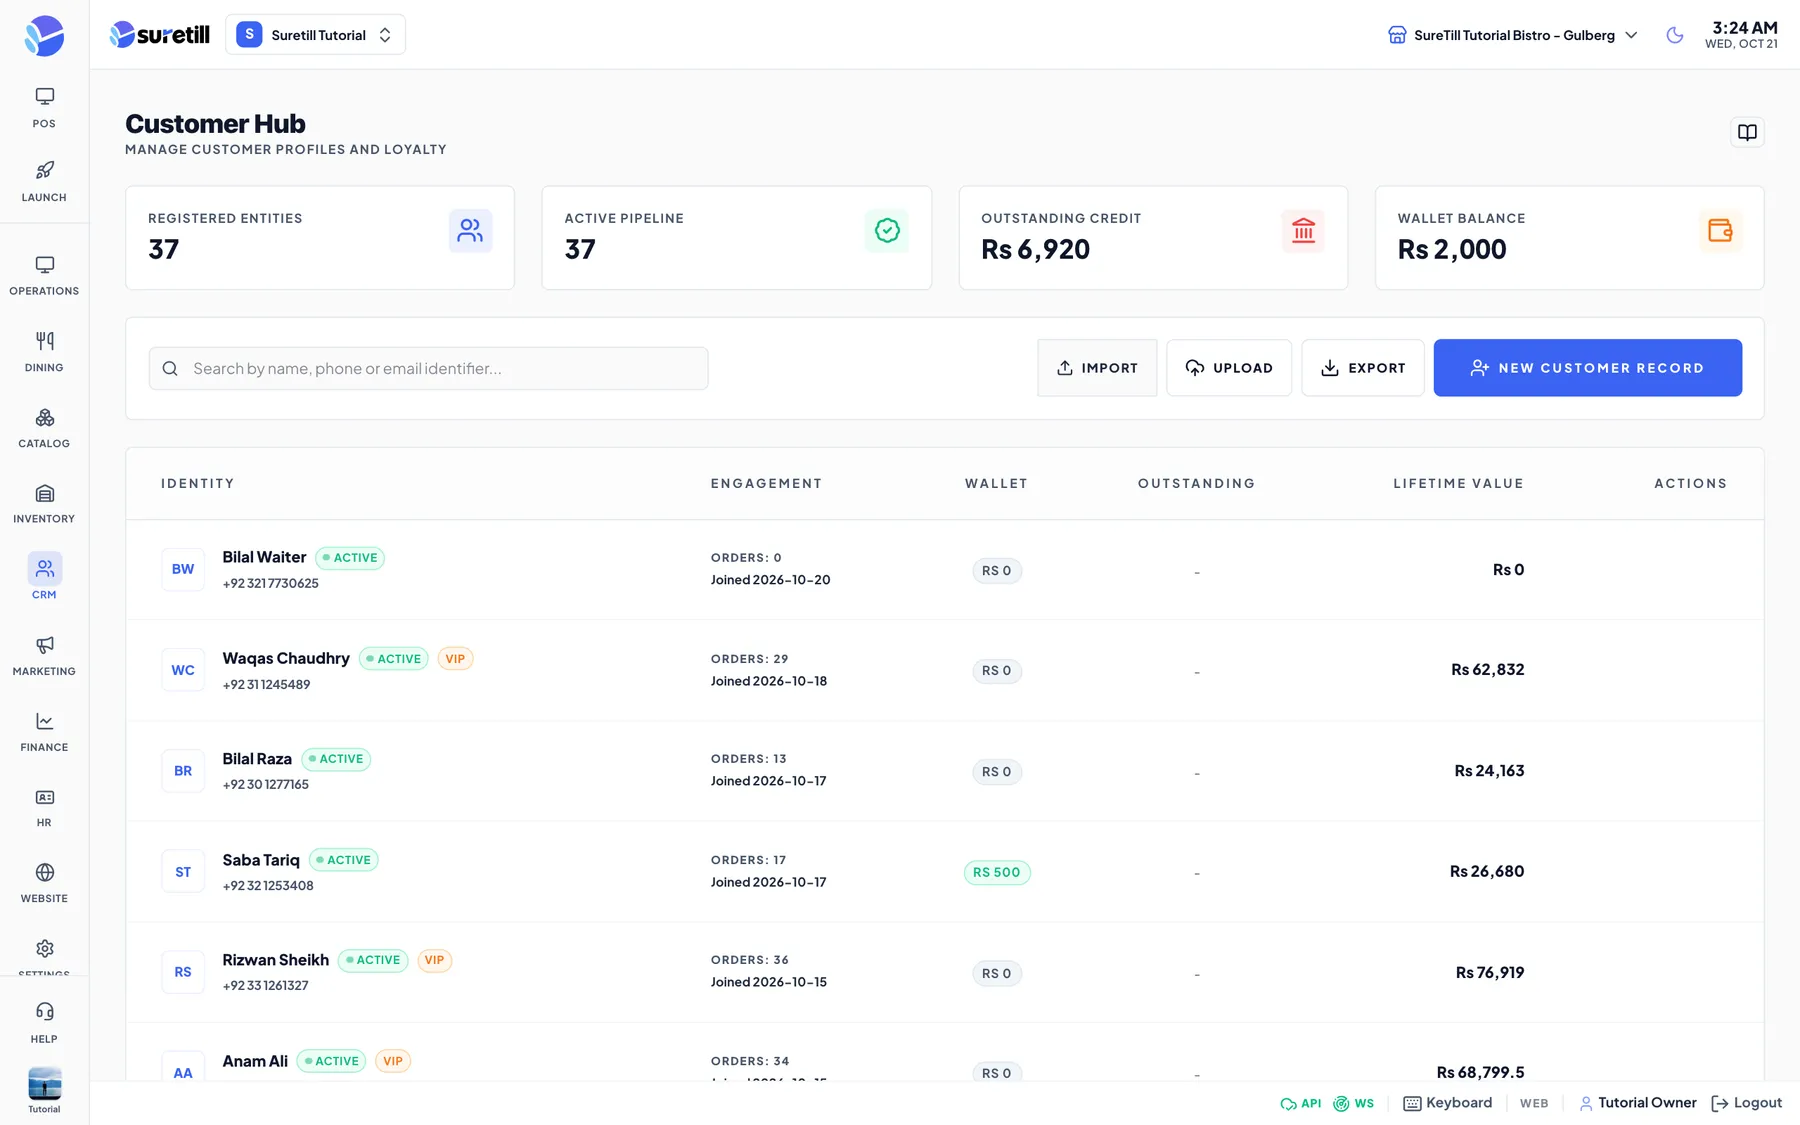Open Saba Tariq's customer row
The width and height of the screenshot is (1800, 1125).
(945, 871)
